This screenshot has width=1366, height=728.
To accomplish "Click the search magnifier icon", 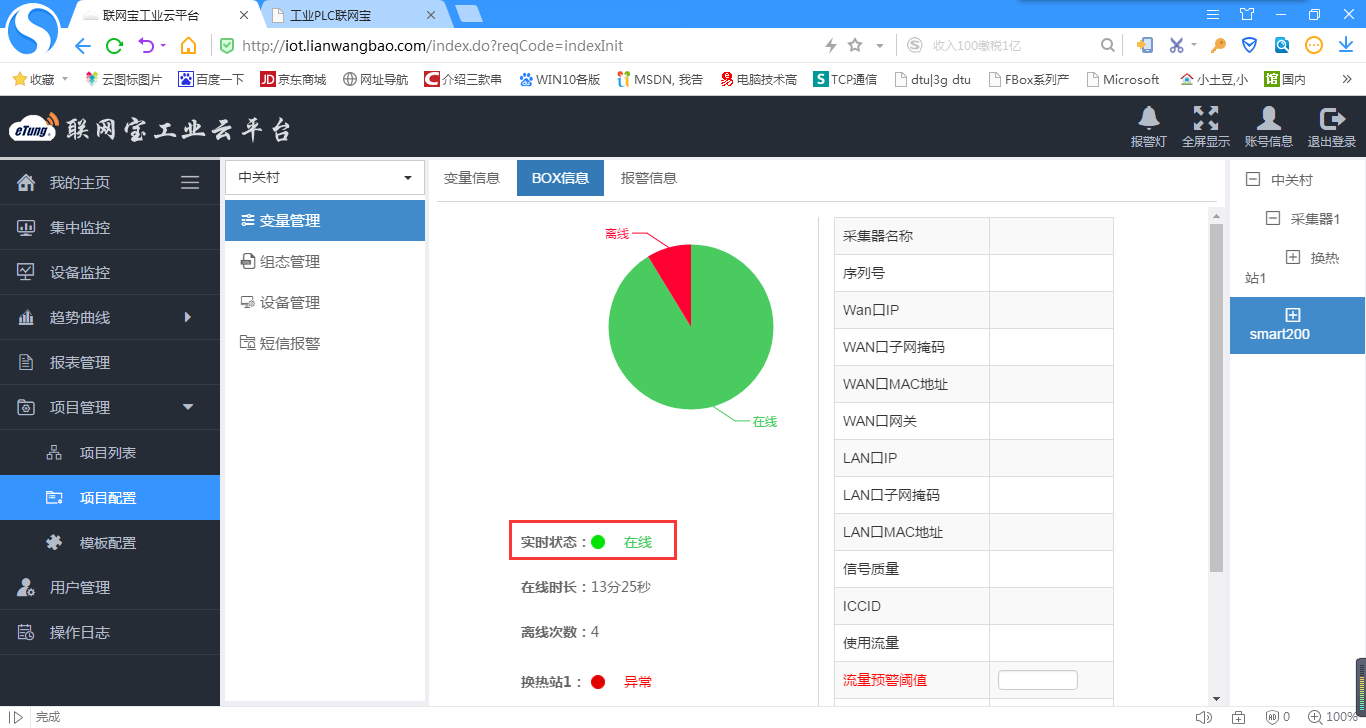I will pyautogui.click(x=1107, y=45).
